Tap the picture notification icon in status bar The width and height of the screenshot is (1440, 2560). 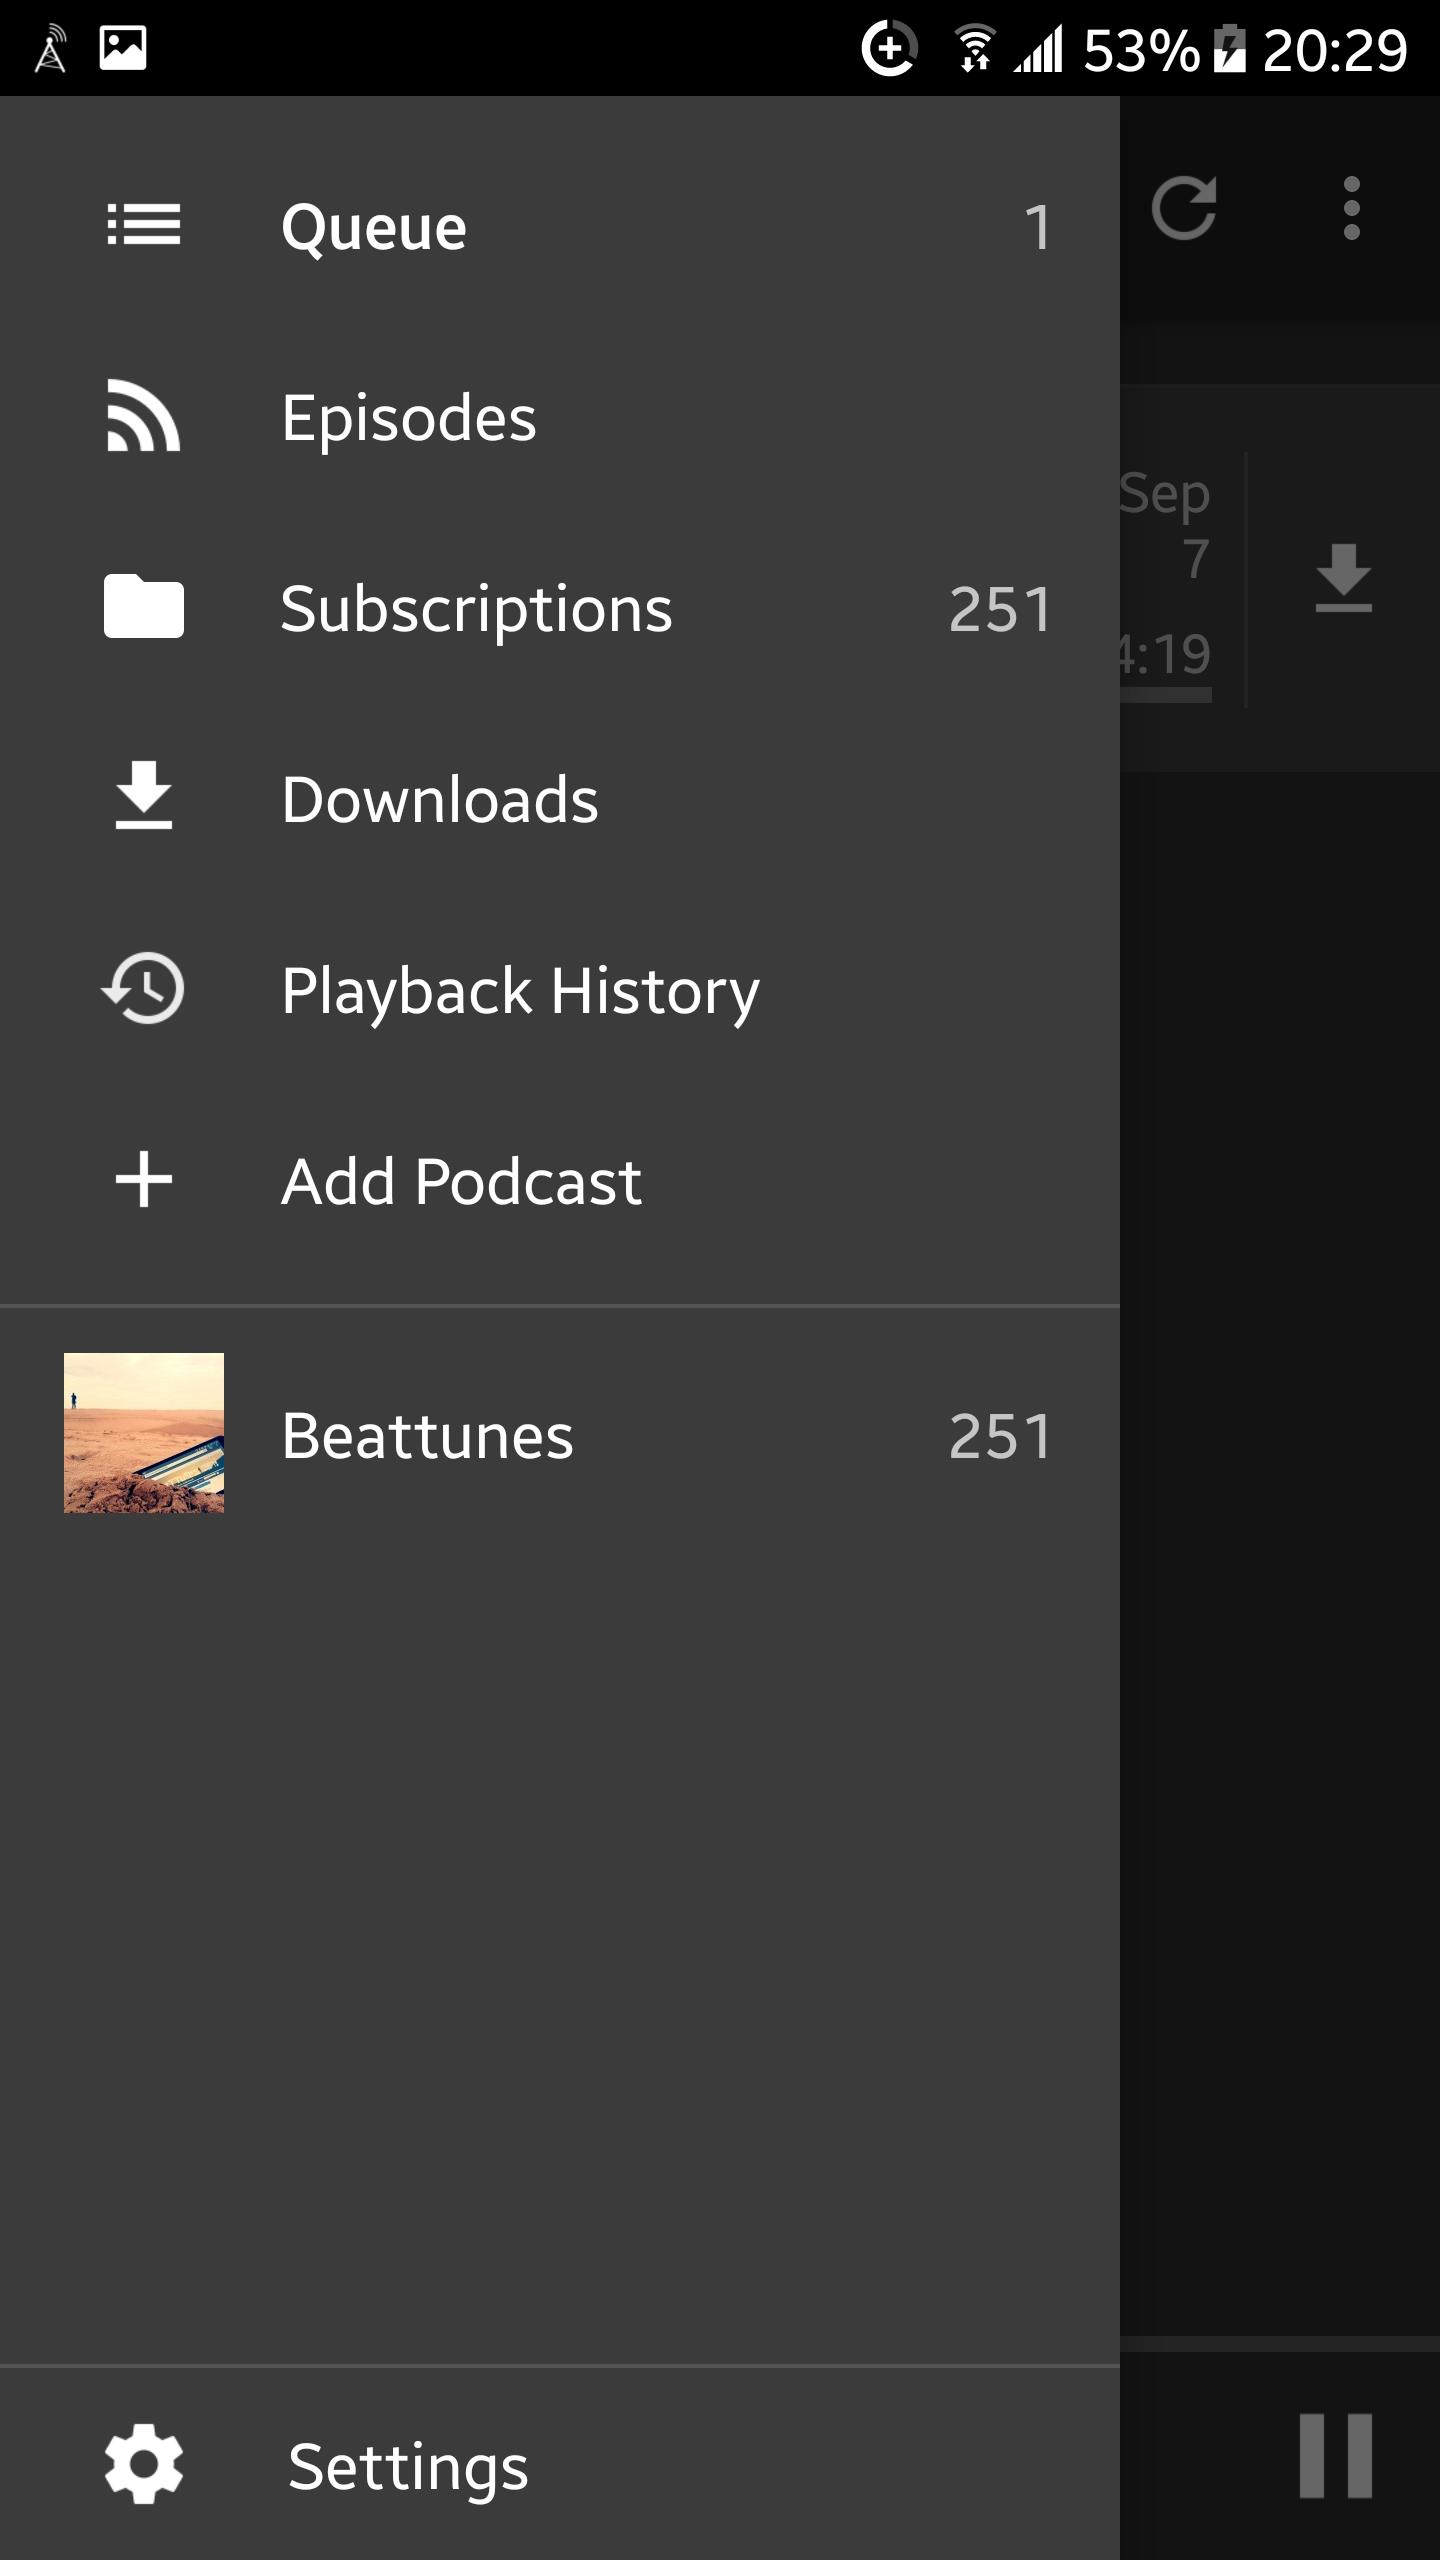point(123,47)
